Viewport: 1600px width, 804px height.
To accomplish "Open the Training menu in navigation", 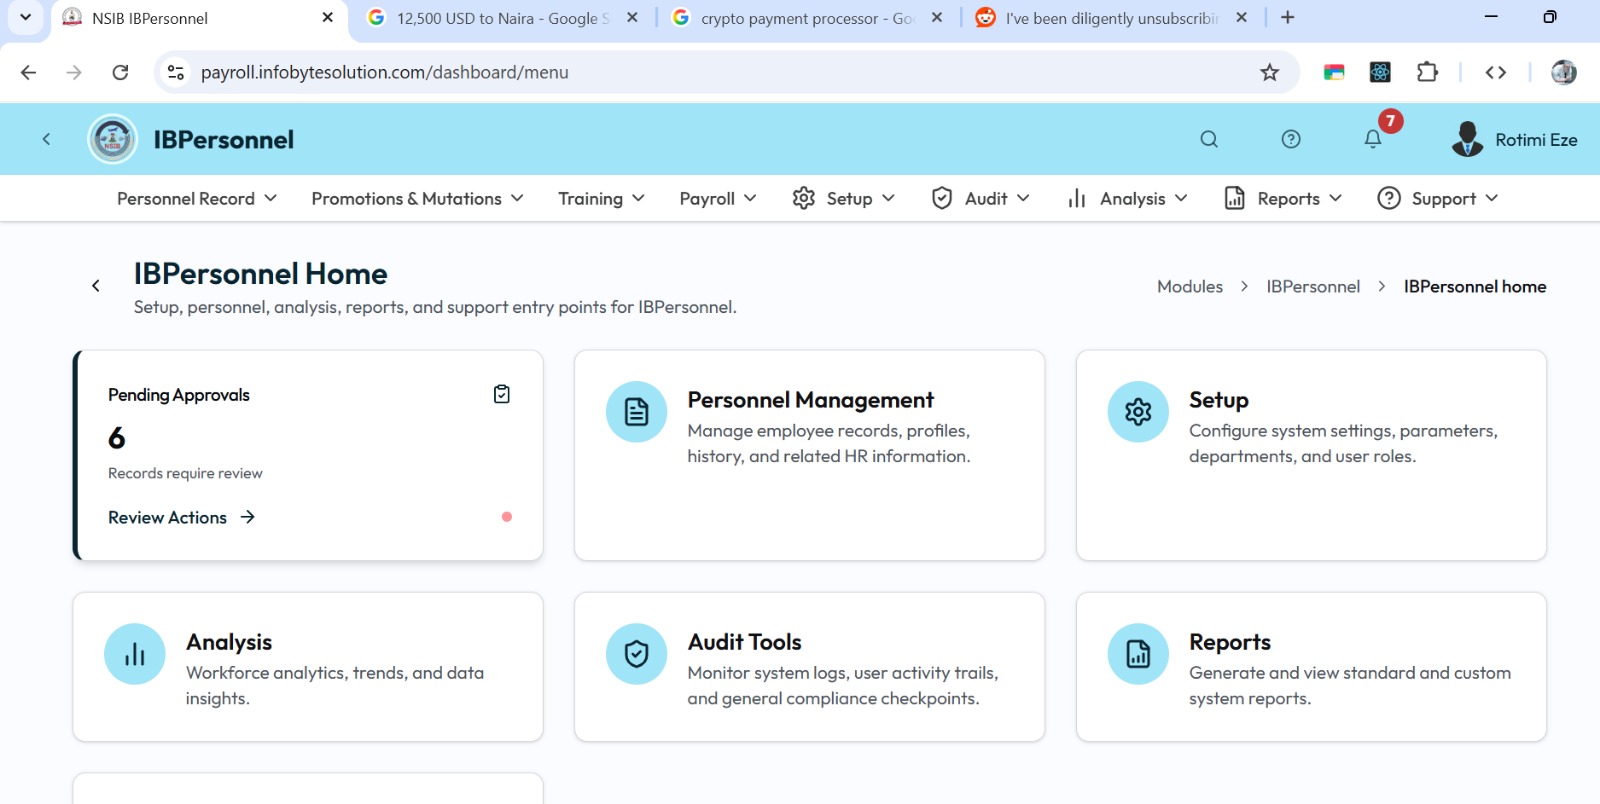I will tap(601, 199).
